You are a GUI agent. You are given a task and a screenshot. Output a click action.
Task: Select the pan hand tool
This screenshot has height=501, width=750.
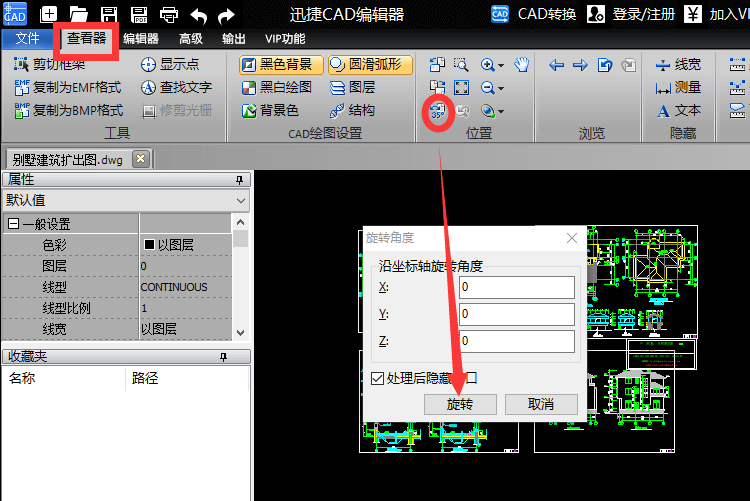522,64
